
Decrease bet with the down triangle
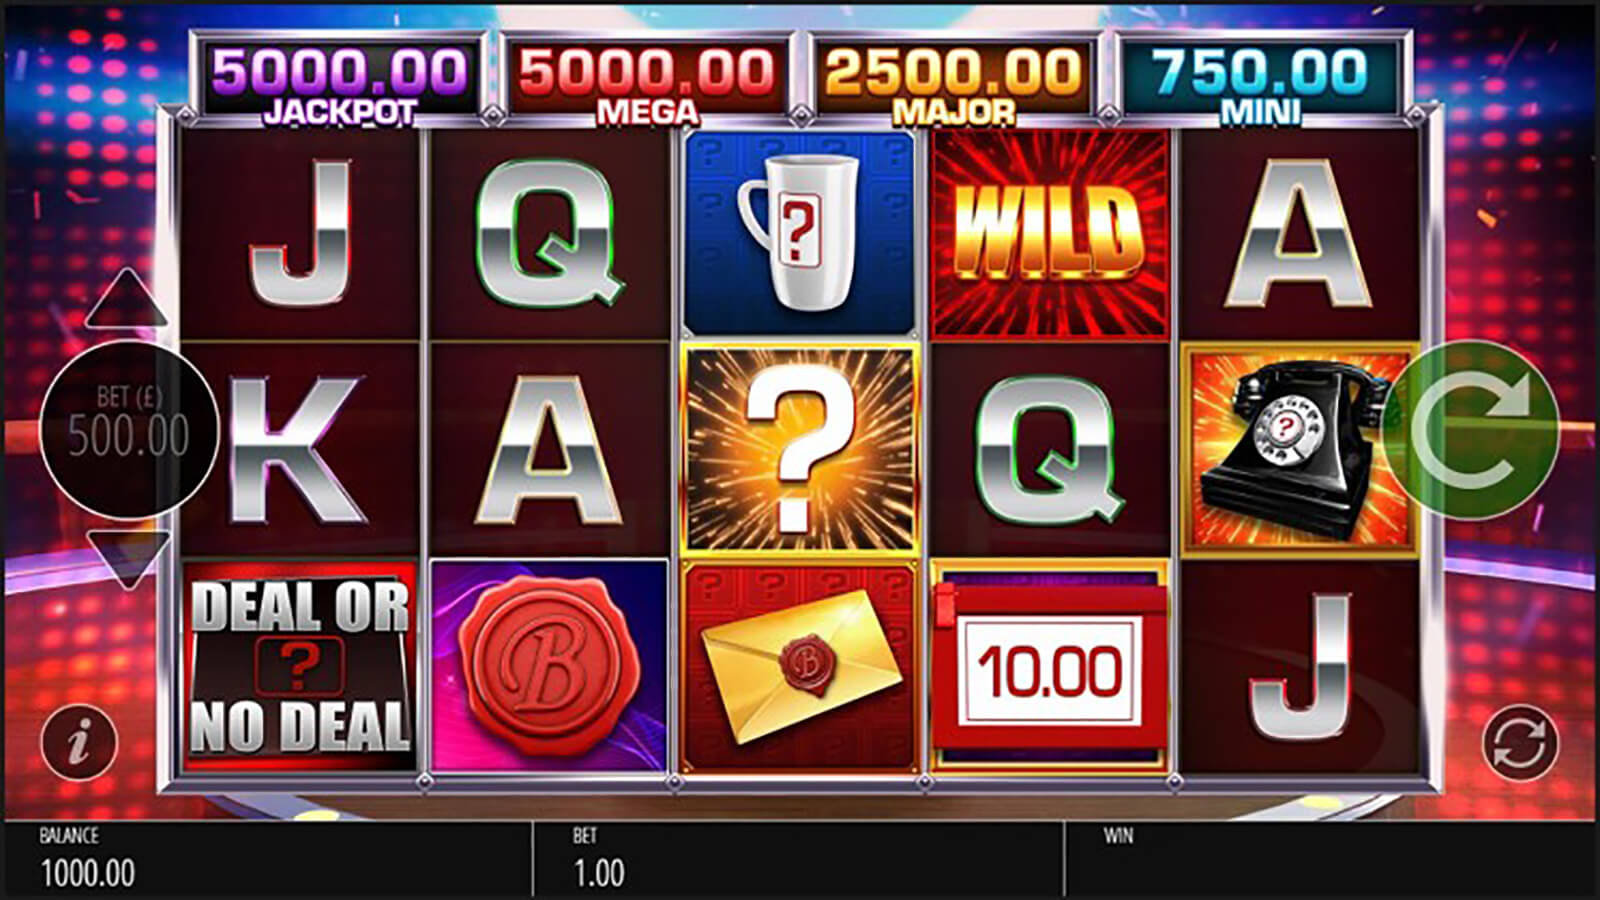click(126, 558)
